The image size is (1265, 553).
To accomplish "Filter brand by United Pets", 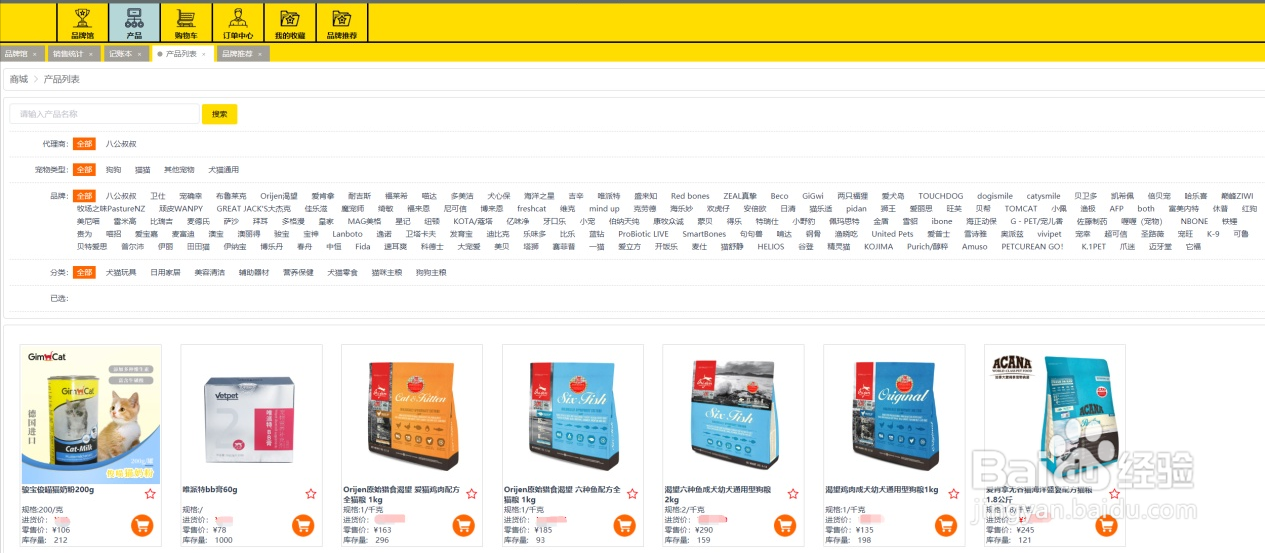I will (x=892, y=234).
